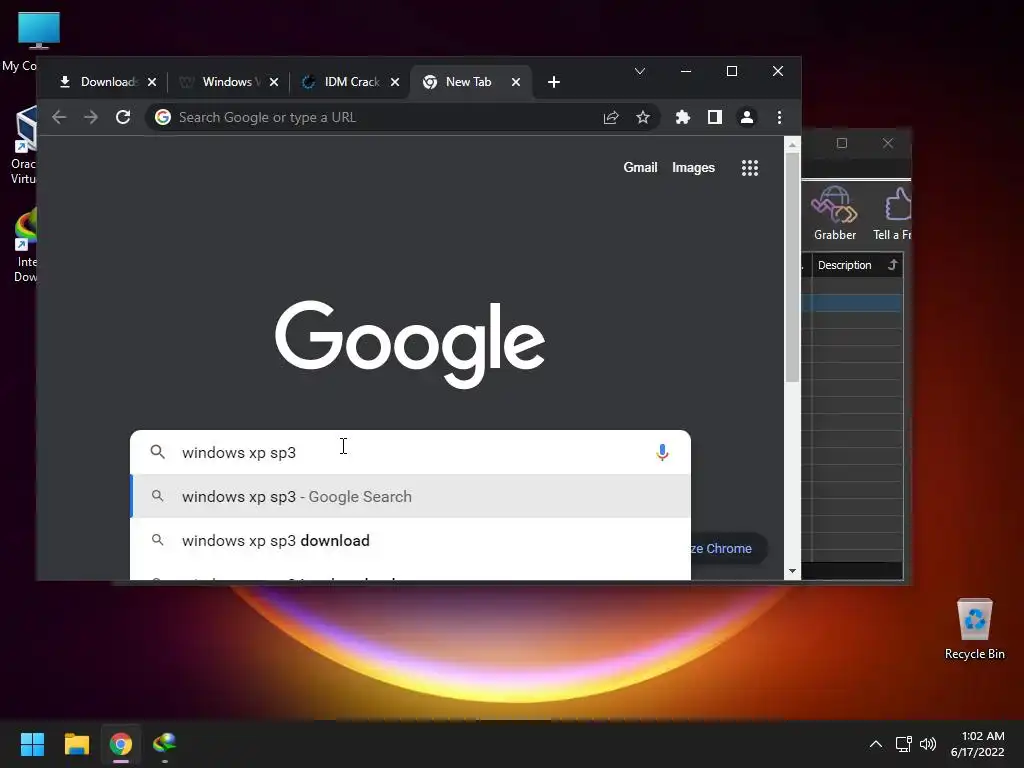Click the Chrome icon on the taskbar
This screenshot has width=1024, height=768.
(x=121, y=744)
